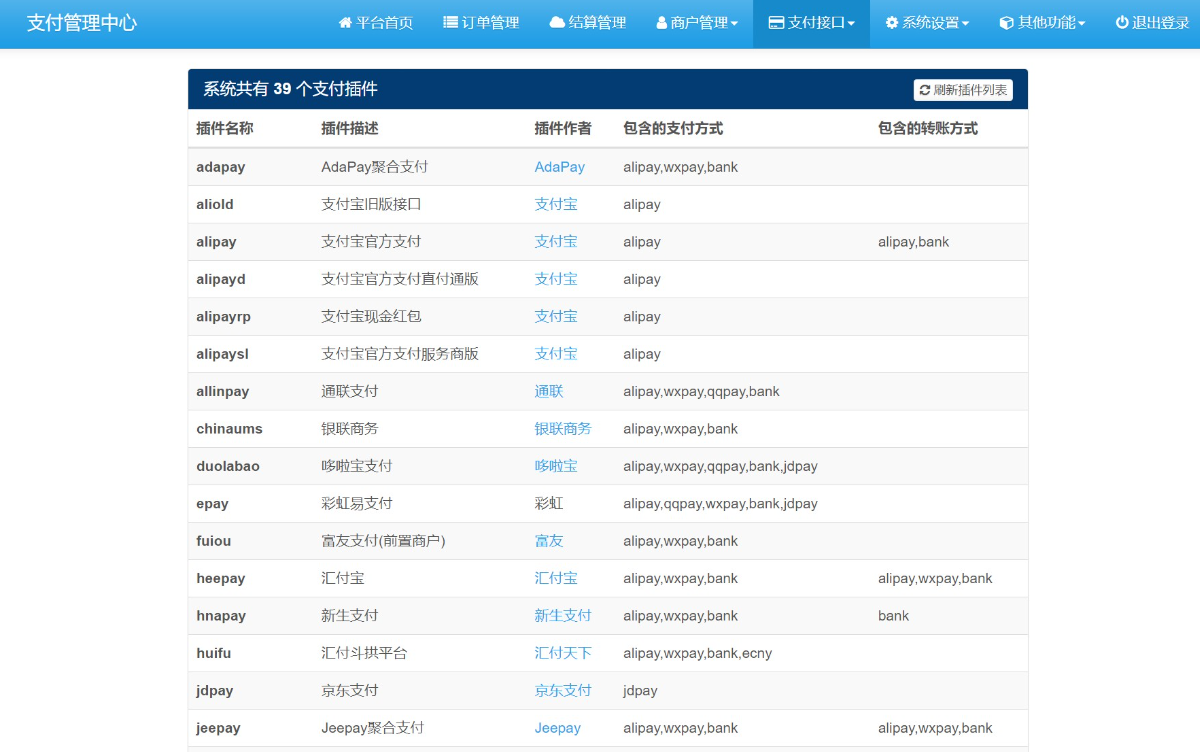Screen dimensions: 1200x752
Task: Click the power icon beside 退出登录
Action: [x=1122, y=23]
